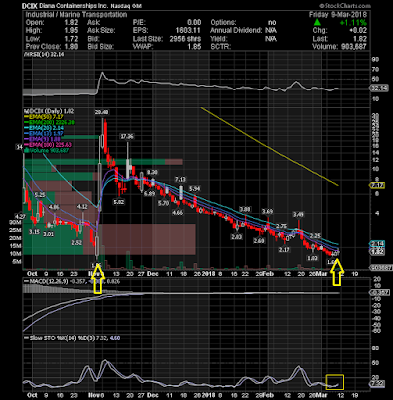Click the EPS value 1803.11

click(x=189, y=31)
